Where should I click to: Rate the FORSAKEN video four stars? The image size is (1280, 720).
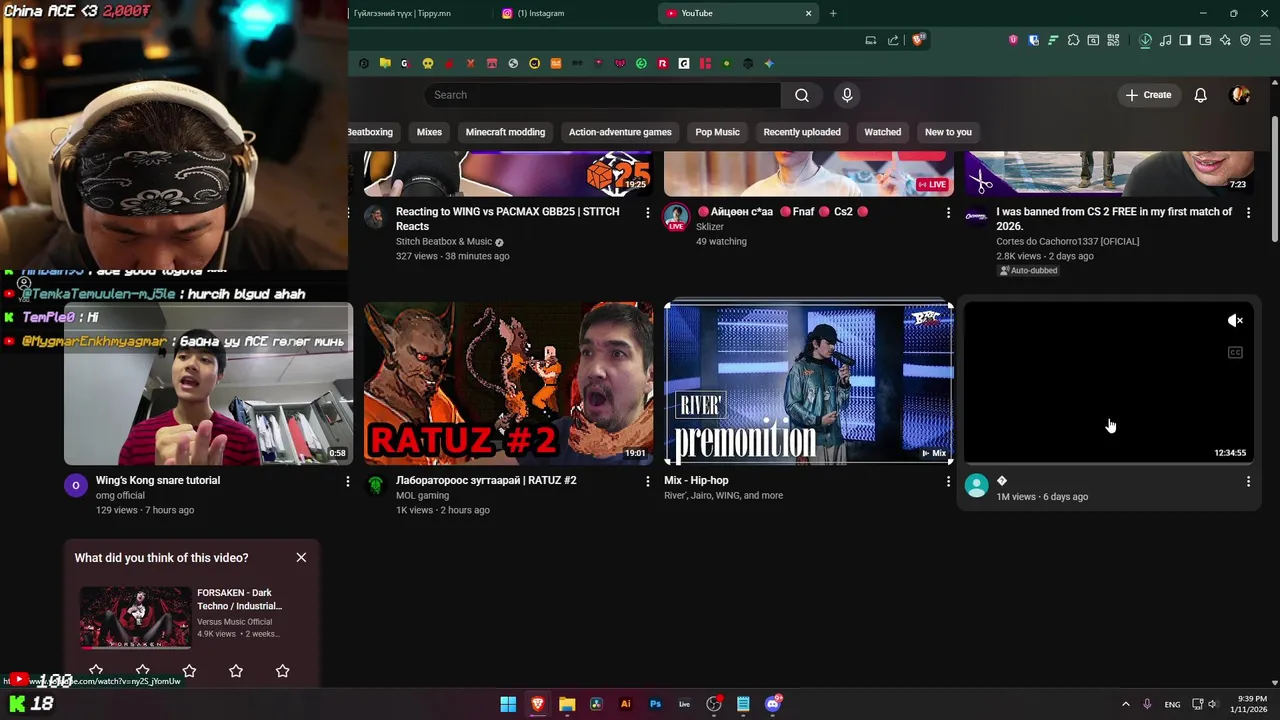(x=236, y=671)
